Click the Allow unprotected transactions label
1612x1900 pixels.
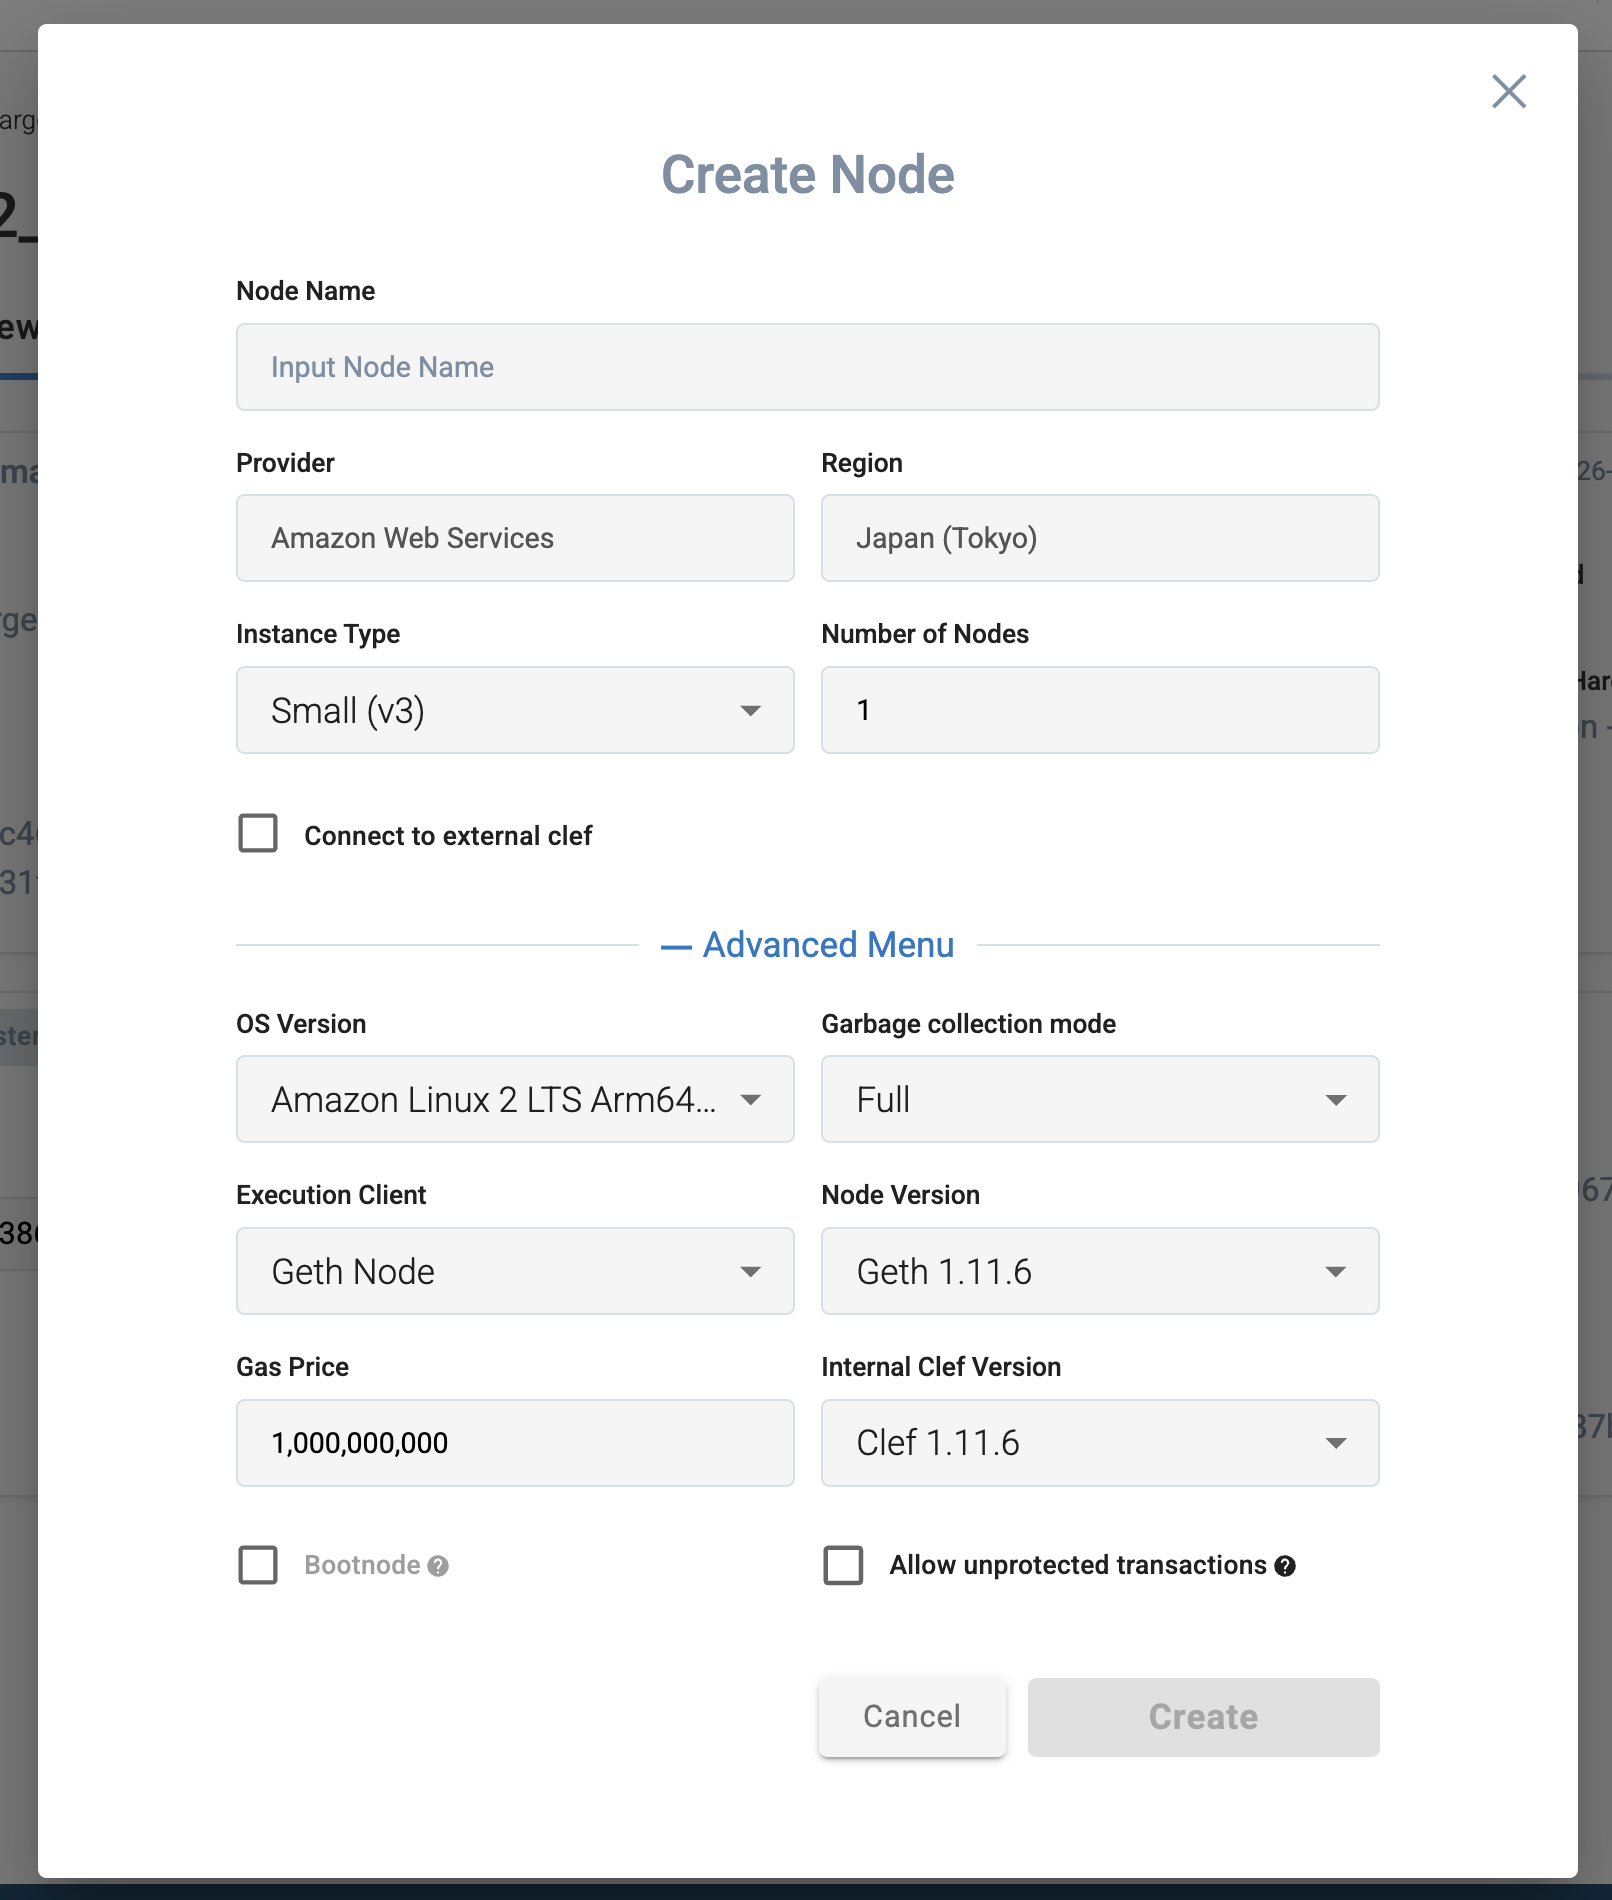point(1078,1565)
